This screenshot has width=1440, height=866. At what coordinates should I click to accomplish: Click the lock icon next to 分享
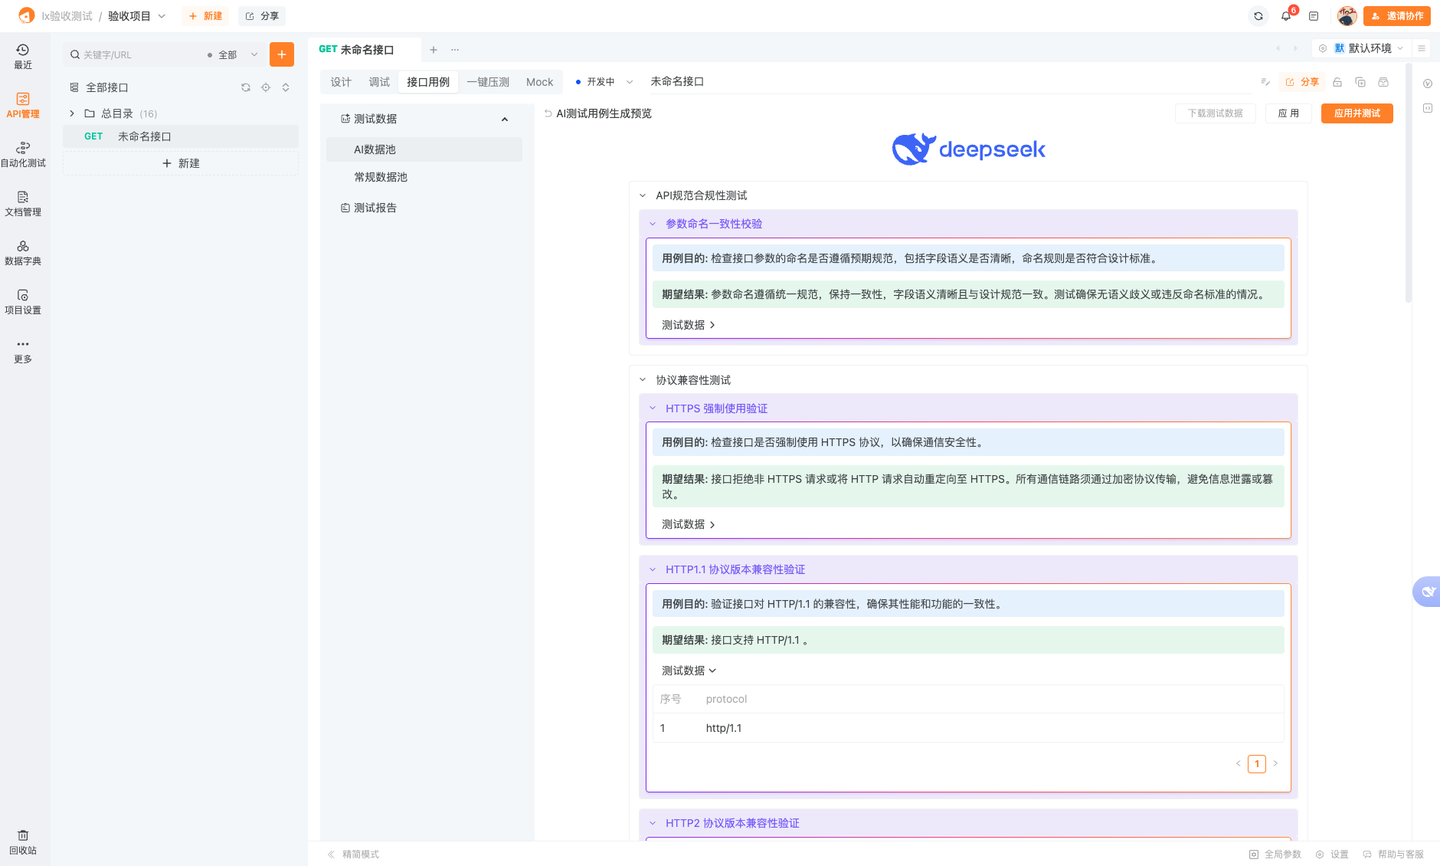coord(1336,82)
